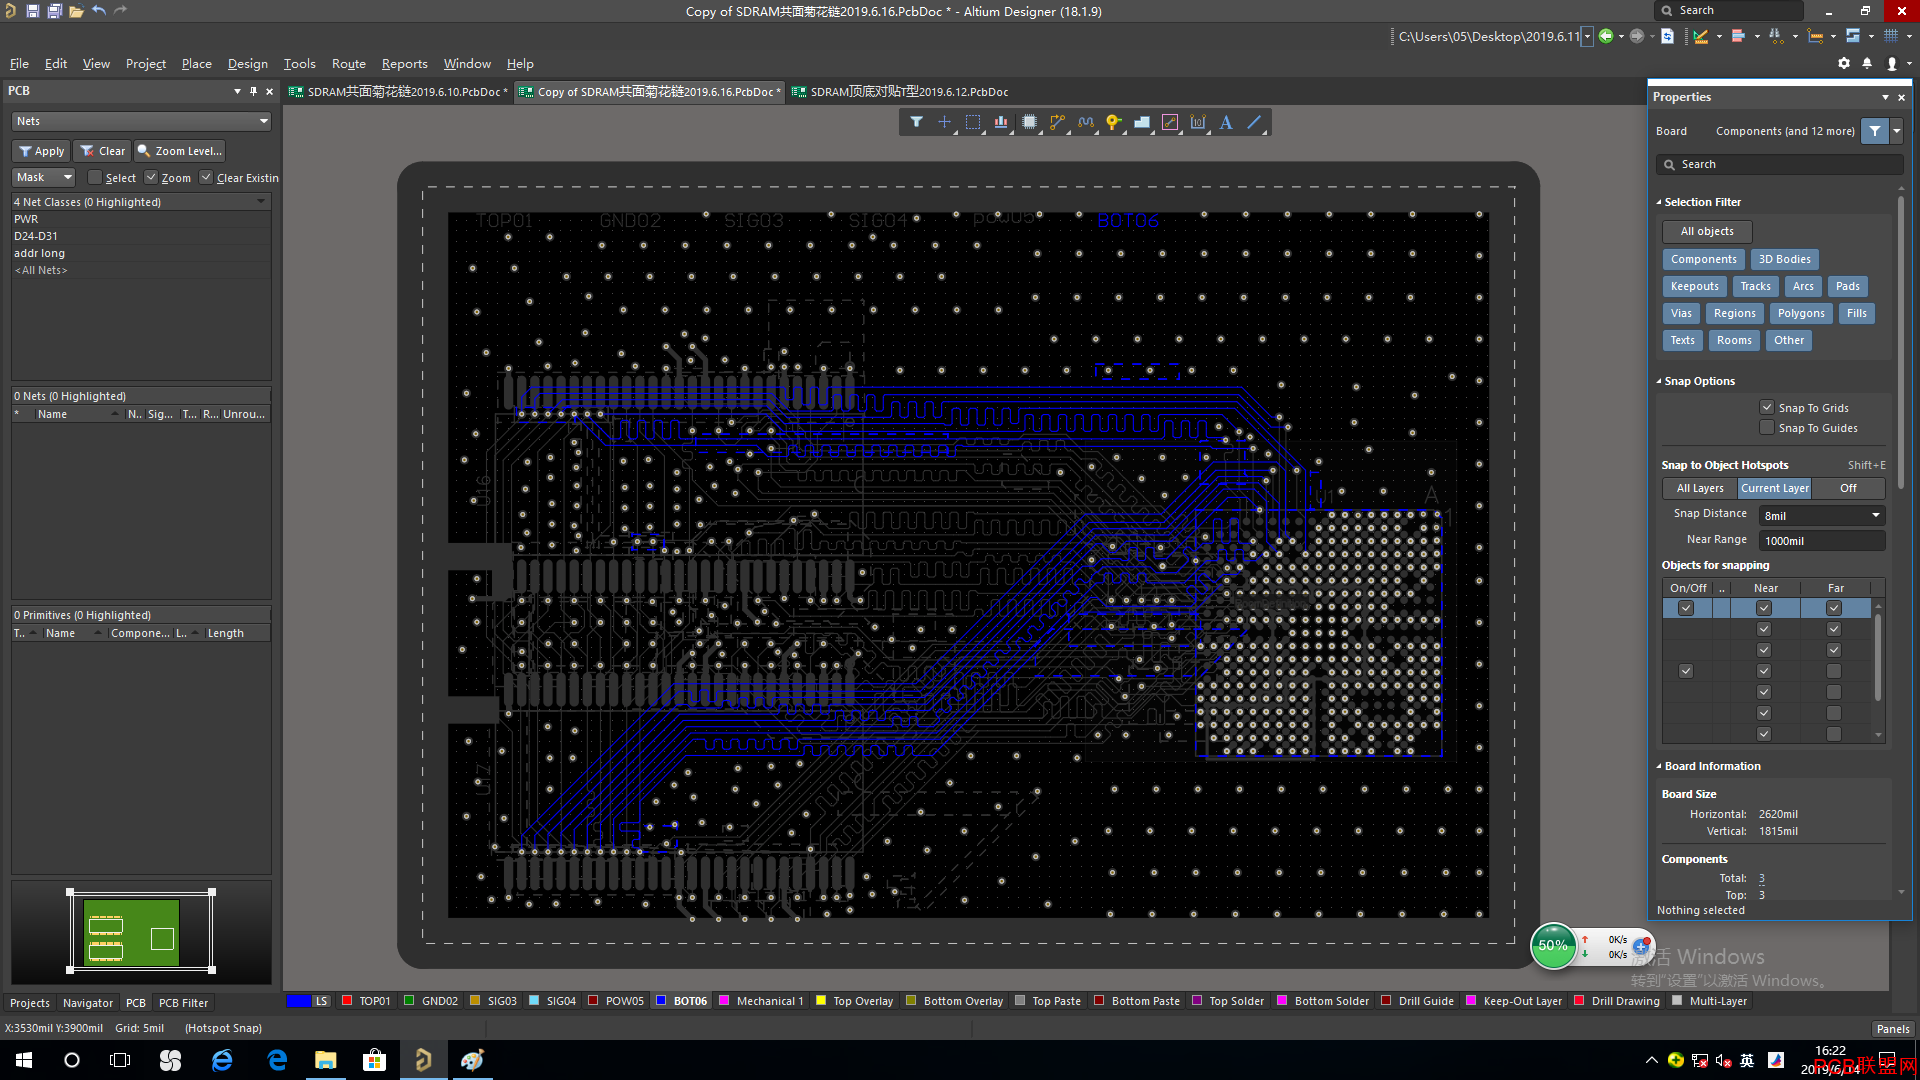Screen dimensions: 1920x1080
Task: Open the Align objects bar-chart tool
Action: click(x=1000, y=122)
